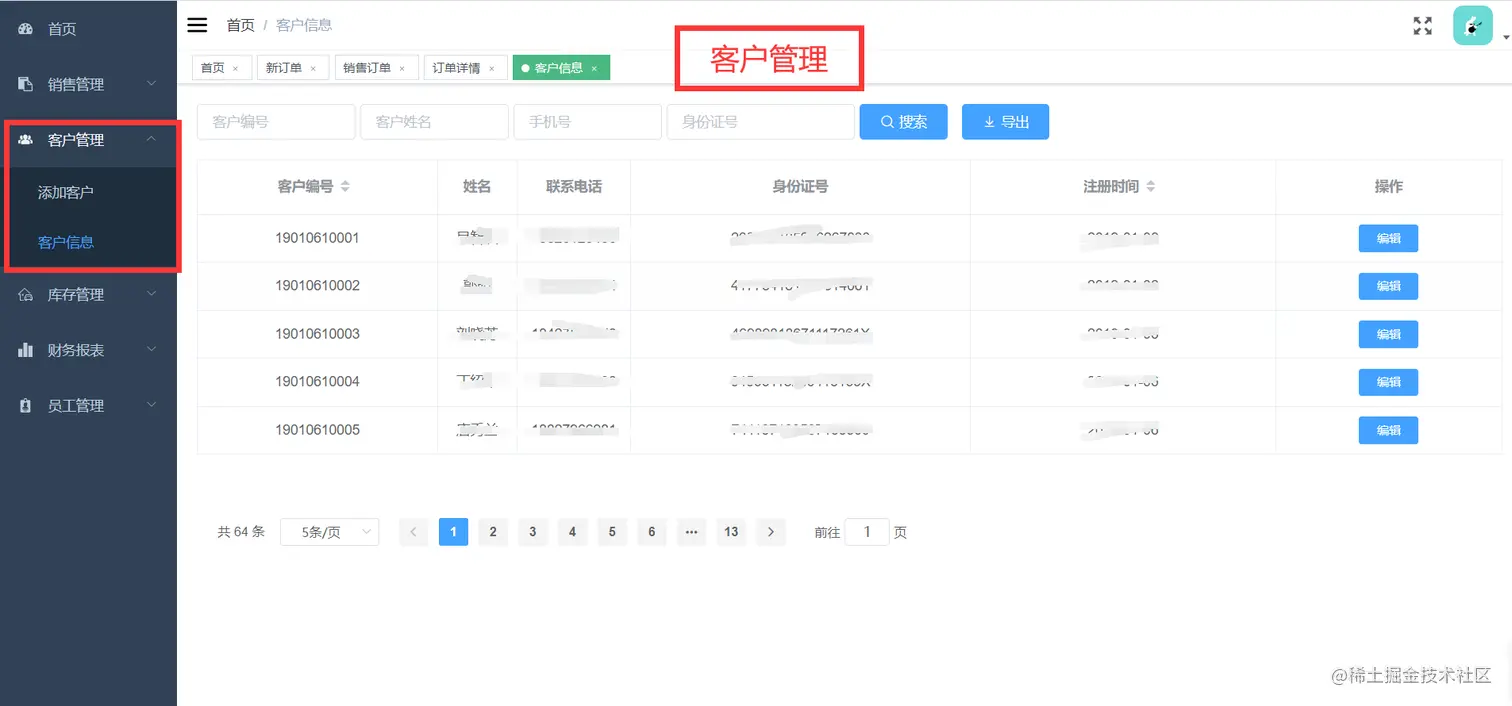Screen dimensions: 1512x706
Task: Click the fullscreen icon in the header
Action: click(x=1422, y=26)
